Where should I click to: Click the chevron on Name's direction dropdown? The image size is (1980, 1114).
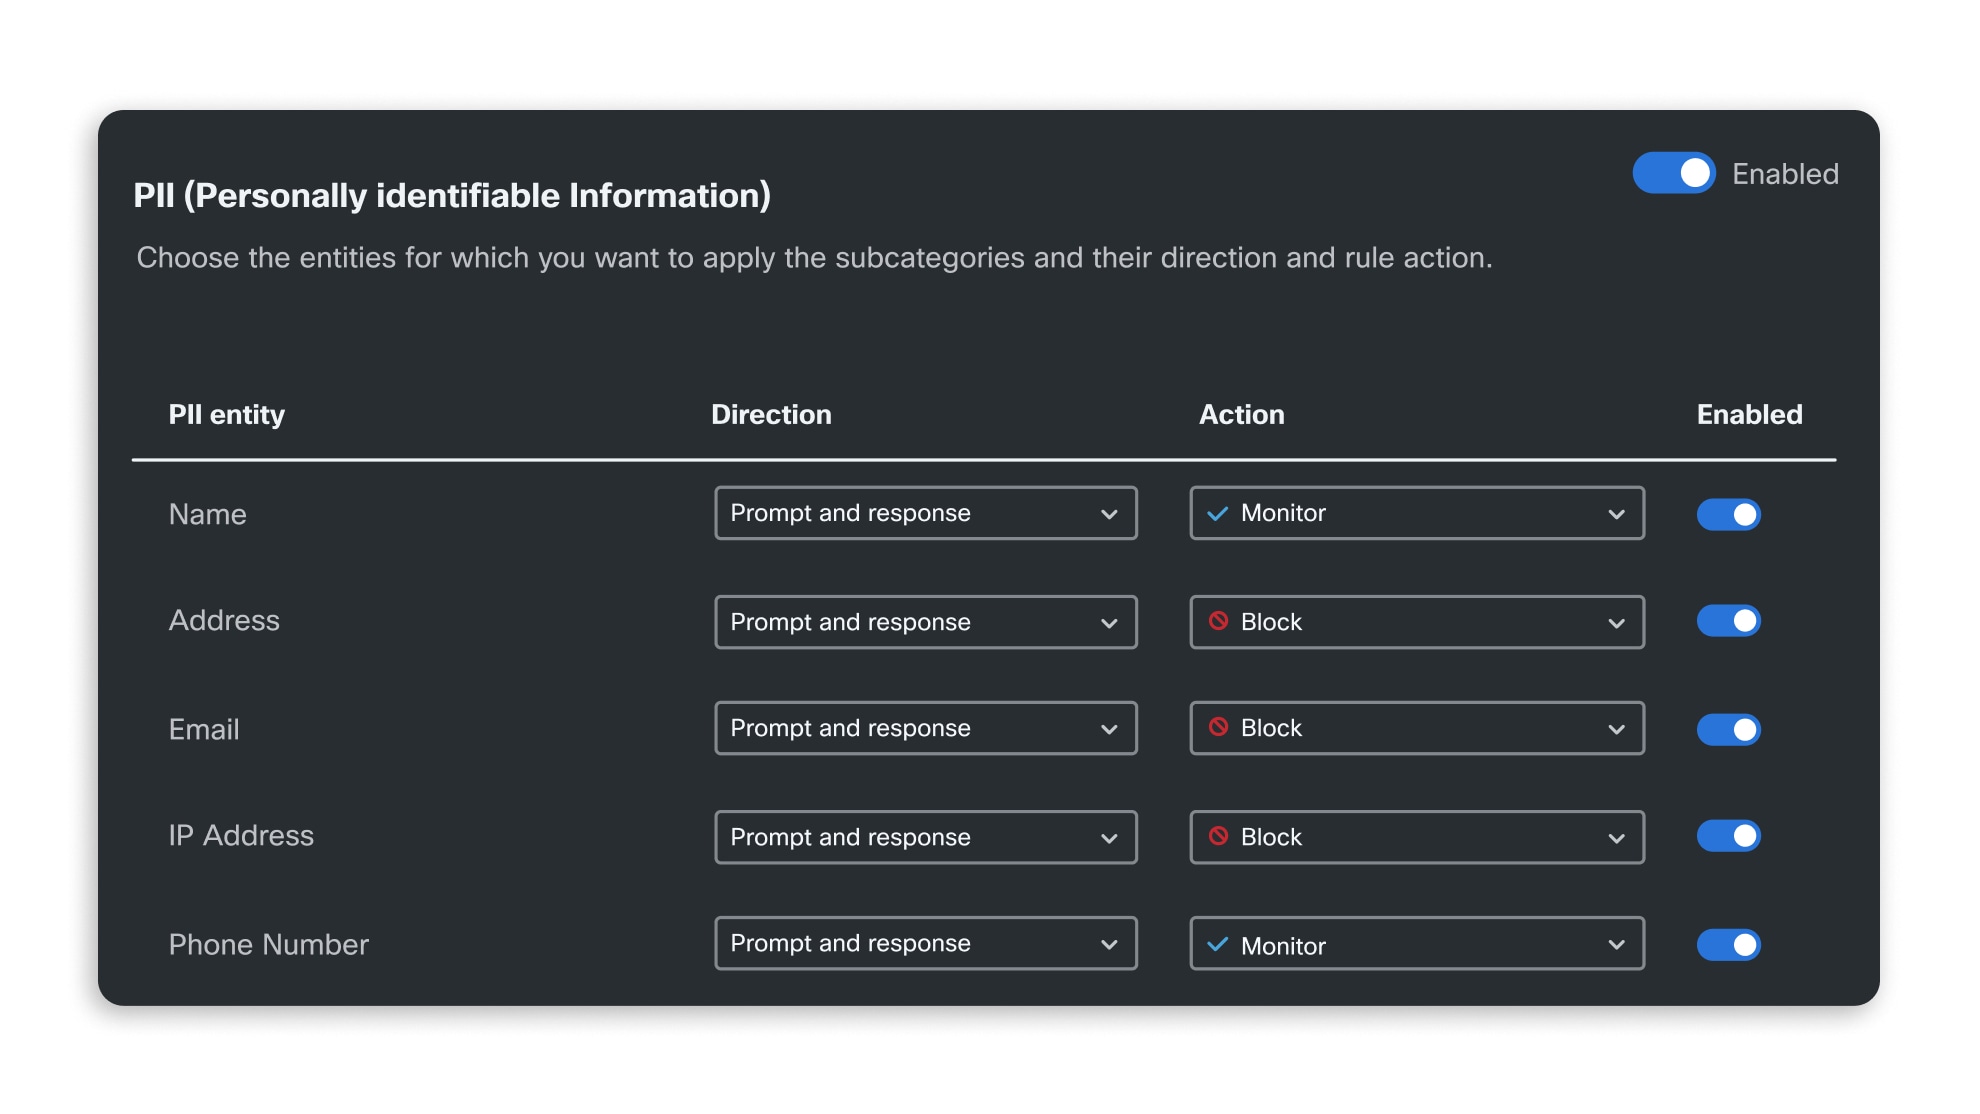(x=1108, y=514)
